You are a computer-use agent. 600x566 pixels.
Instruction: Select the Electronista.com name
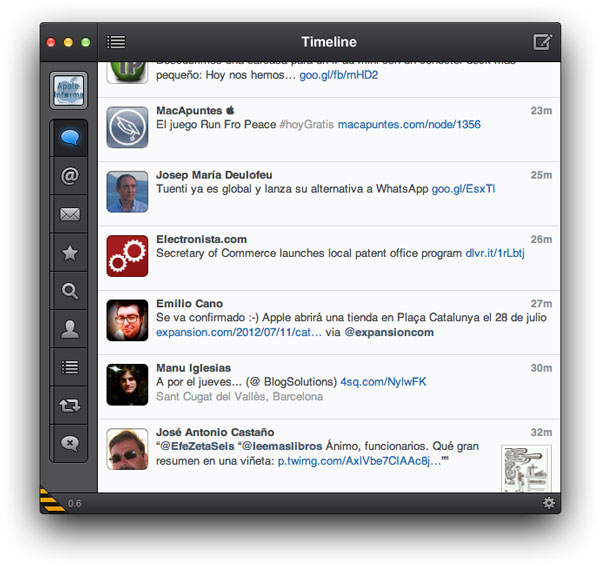coord(202,239)
